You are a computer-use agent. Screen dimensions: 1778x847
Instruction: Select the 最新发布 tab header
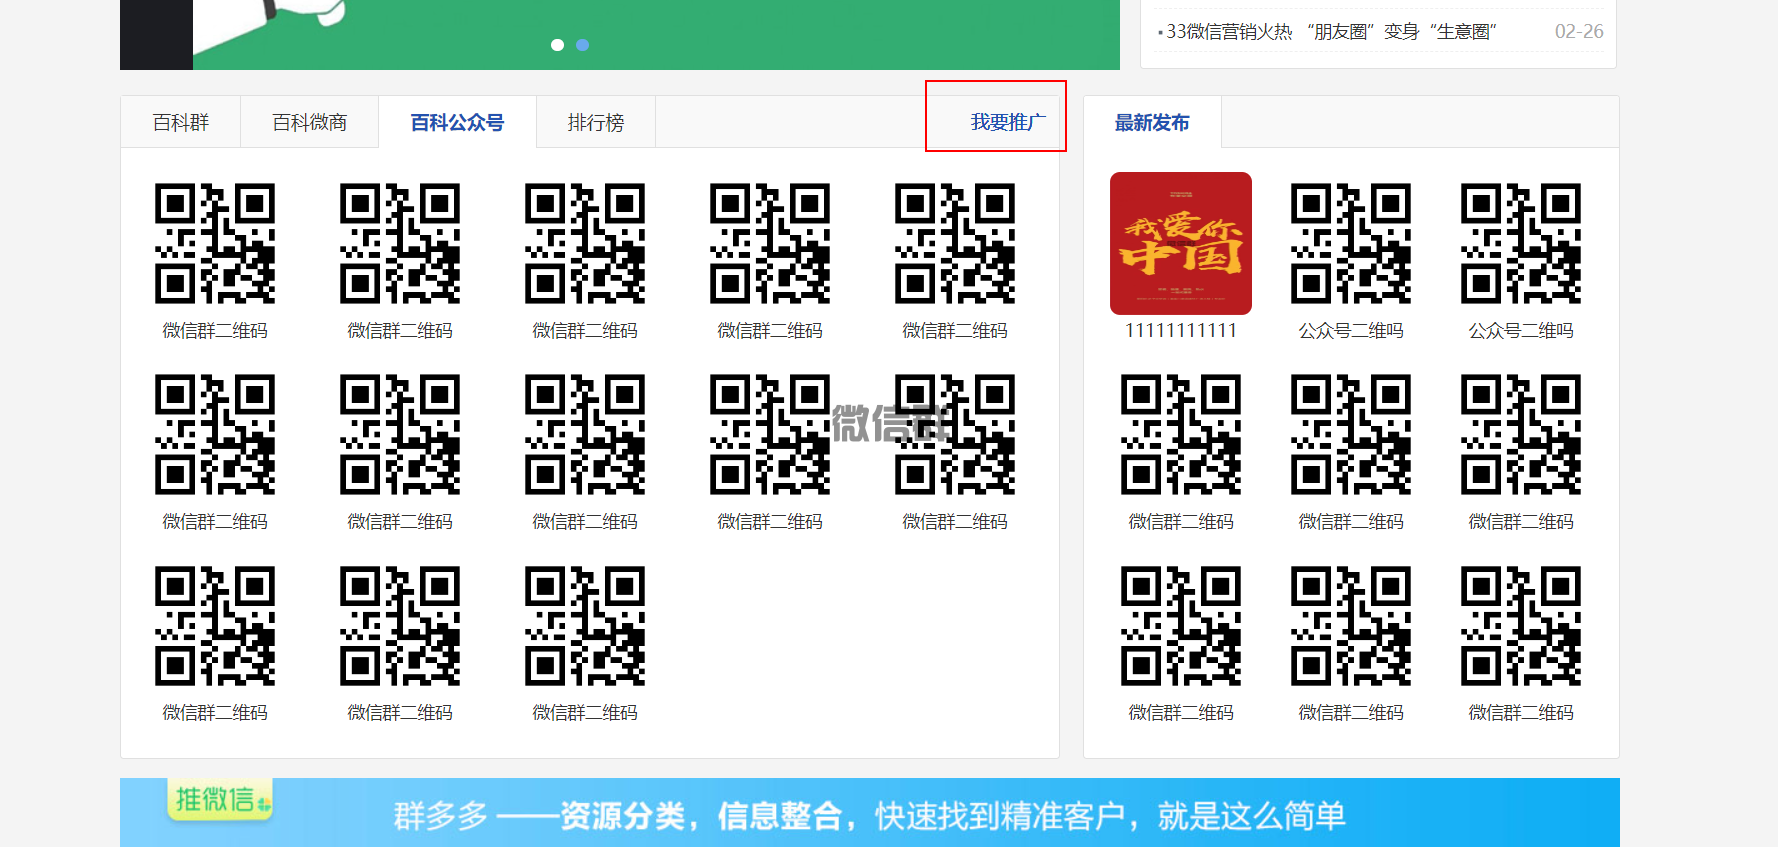click(1152, 122)
